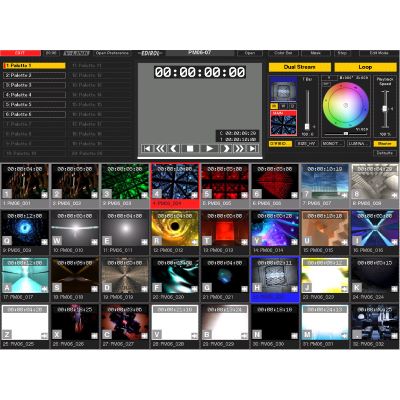Click the double-arrow fast forward icon

pyautogui.click(x=239, y=149)
